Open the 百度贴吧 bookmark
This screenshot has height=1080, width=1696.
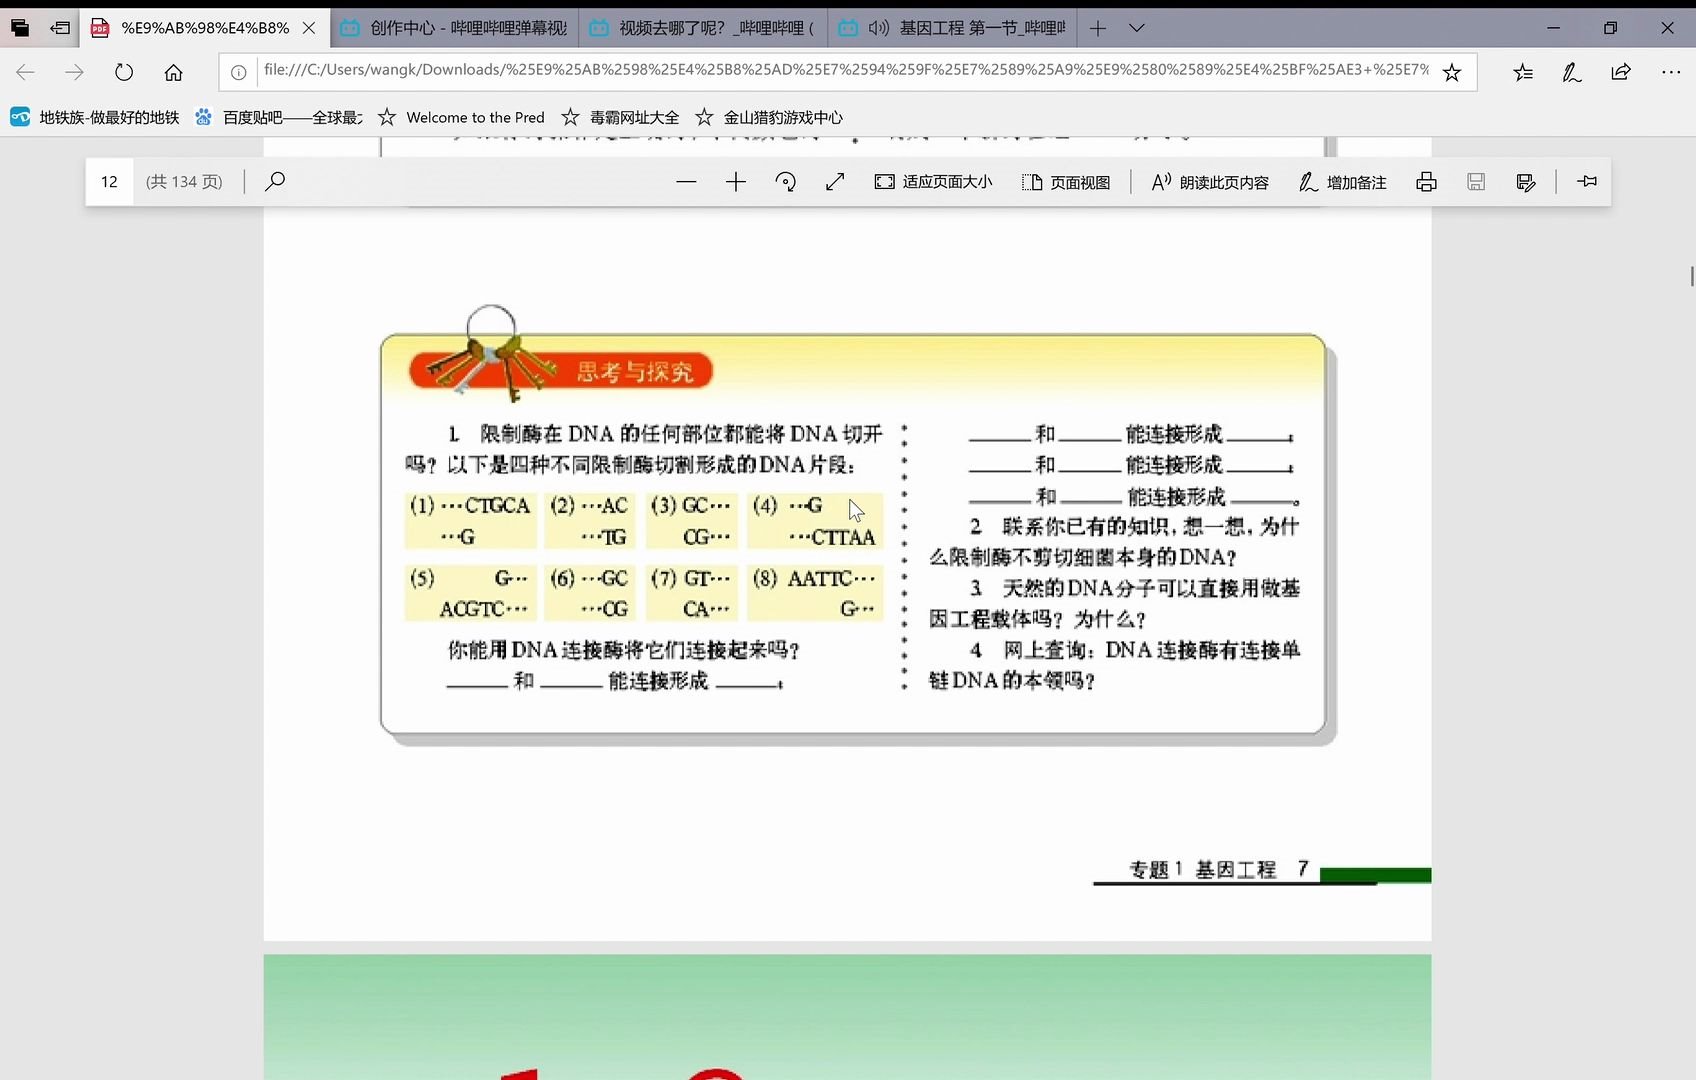pos(278,117)
